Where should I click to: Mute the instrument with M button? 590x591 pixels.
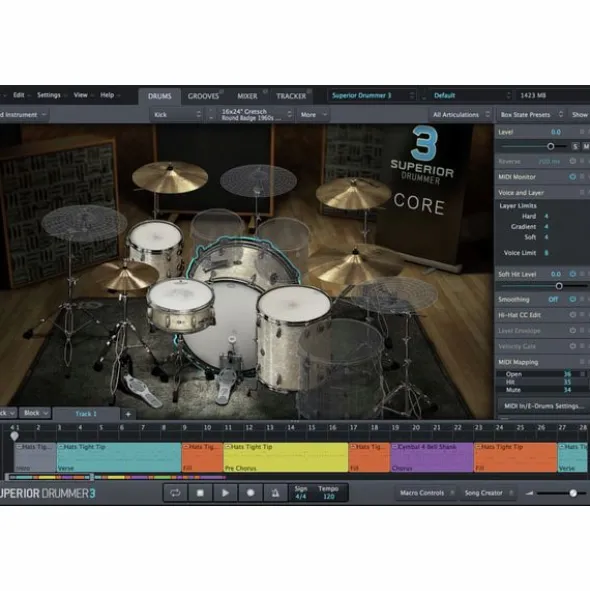tap(586, 146)
